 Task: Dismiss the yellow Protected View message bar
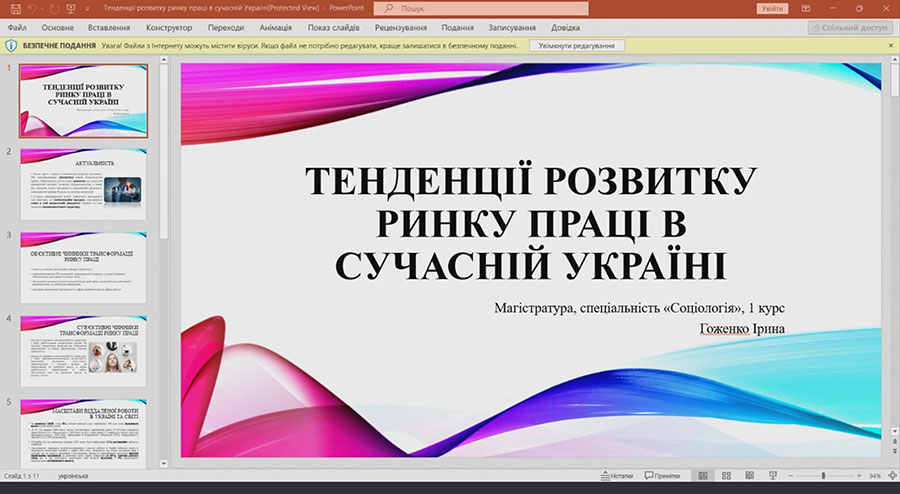pos(891,46)
